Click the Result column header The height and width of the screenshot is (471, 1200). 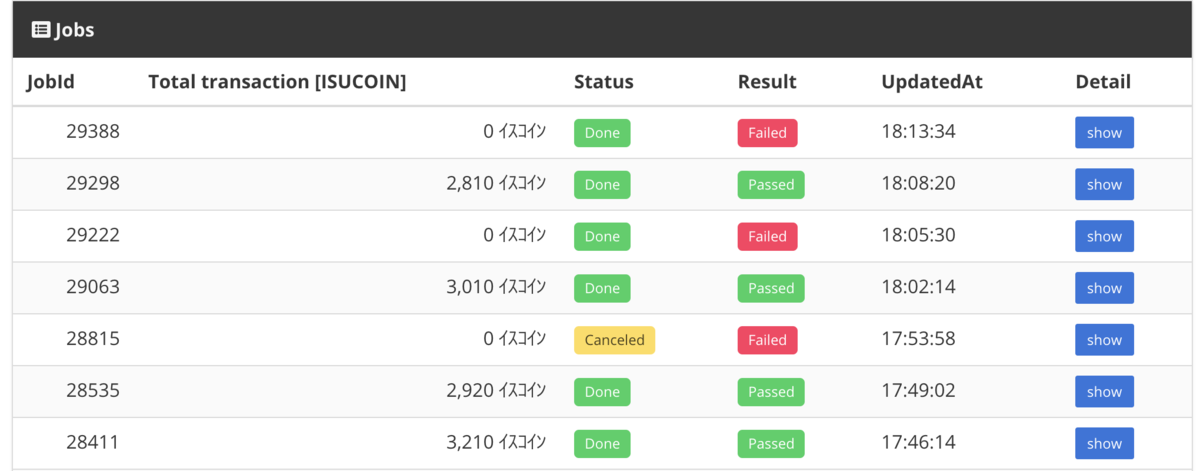pos(767,82)
